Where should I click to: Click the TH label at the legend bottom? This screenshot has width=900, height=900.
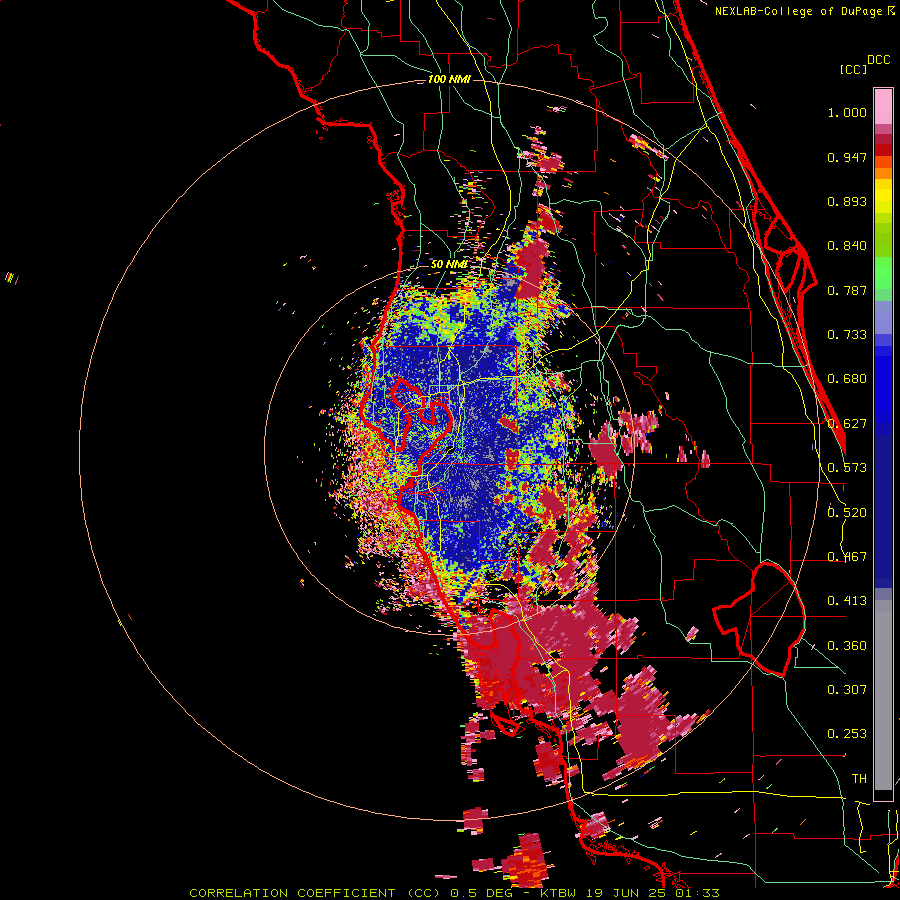859,778
